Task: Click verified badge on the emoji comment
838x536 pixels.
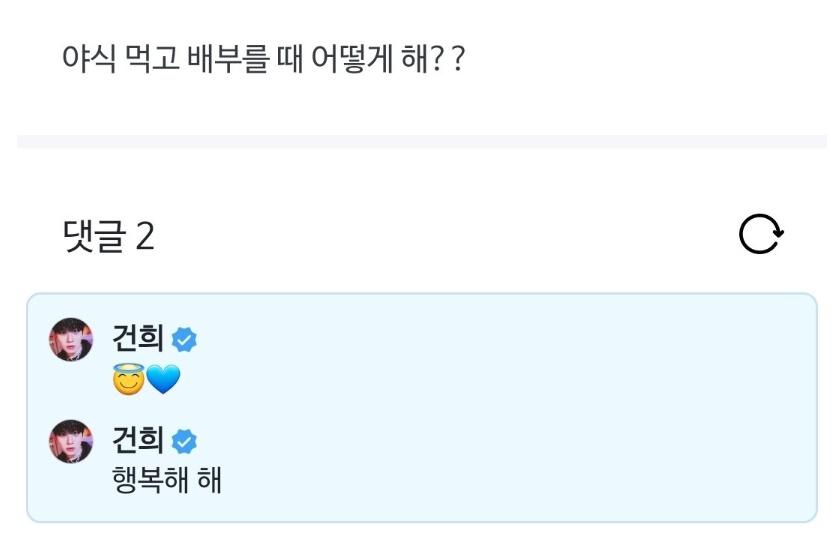Action: click(x=184, y=340)
